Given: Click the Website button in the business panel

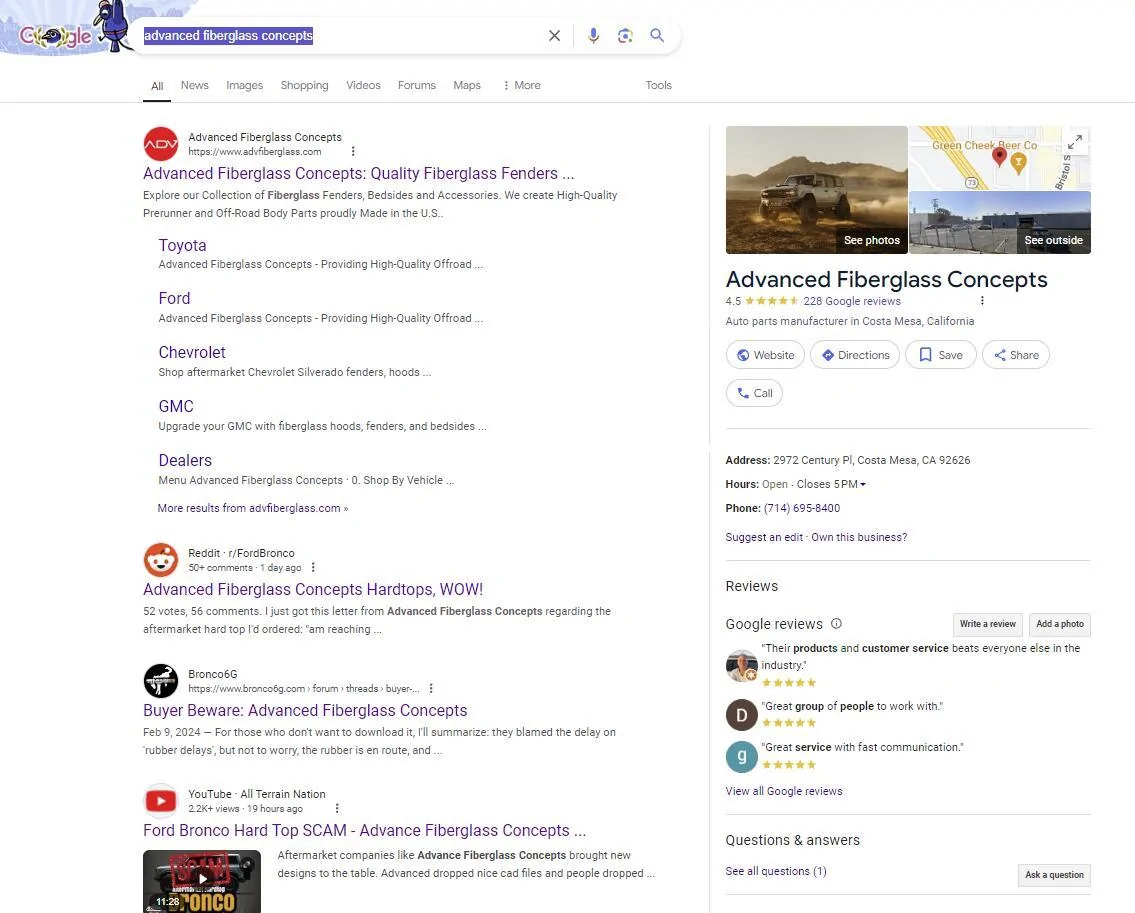Looking at the screenshot, I should coord(765,355).
